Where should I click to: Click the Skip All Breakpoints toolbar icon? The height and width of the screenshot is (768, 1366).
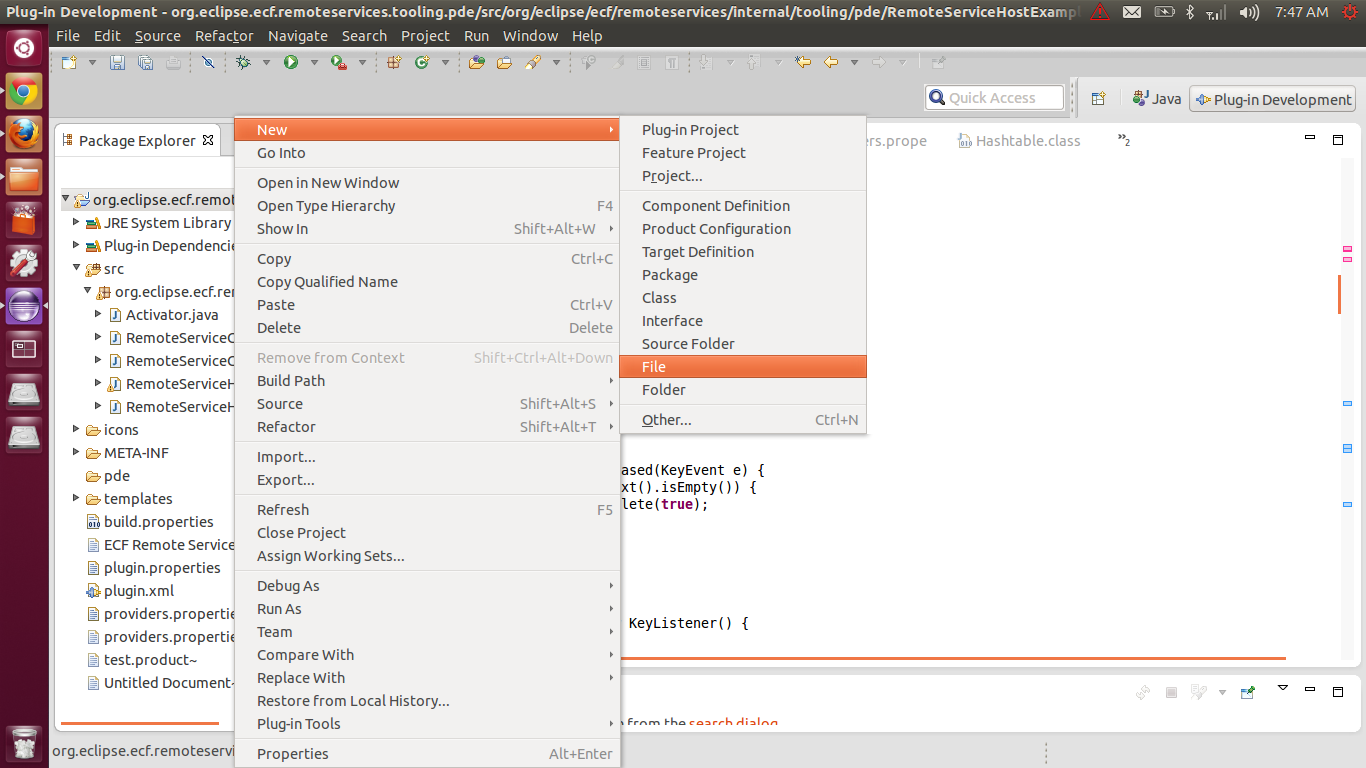207,62
